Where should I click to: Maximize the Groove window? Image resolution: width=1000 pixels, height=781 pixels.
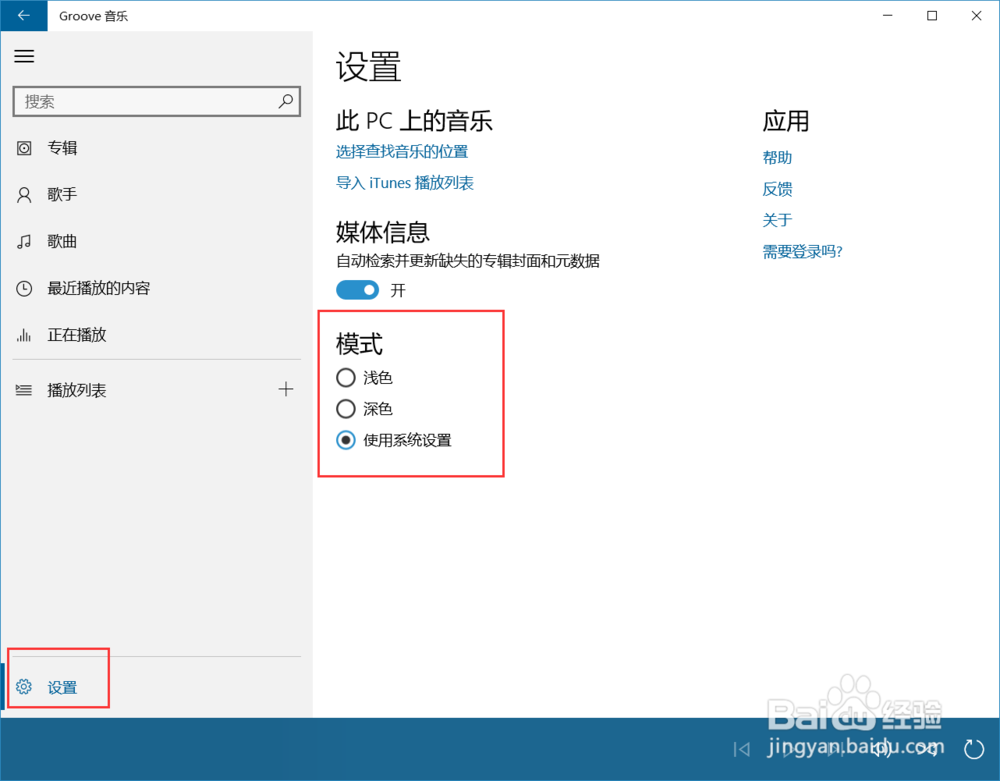pos(932,15)
